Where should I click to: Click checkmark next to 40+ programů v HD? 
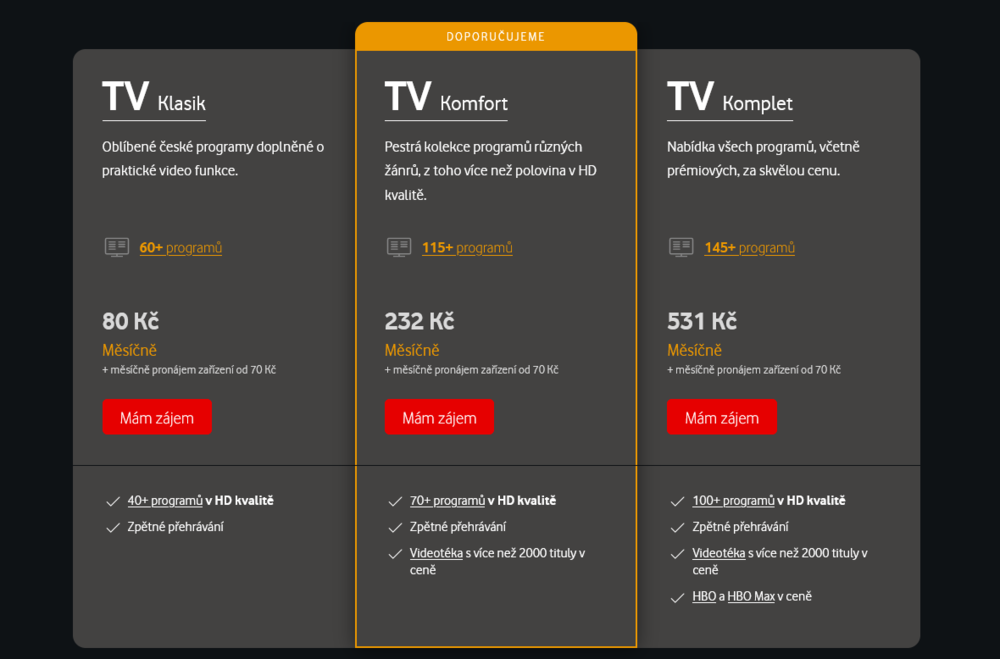click(113, 501)
